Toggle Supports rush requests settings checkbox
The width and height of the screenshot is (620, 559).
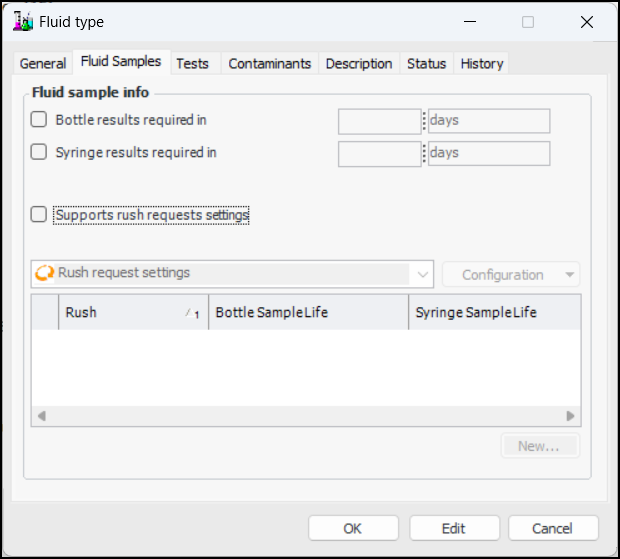[x=39, y=214]
